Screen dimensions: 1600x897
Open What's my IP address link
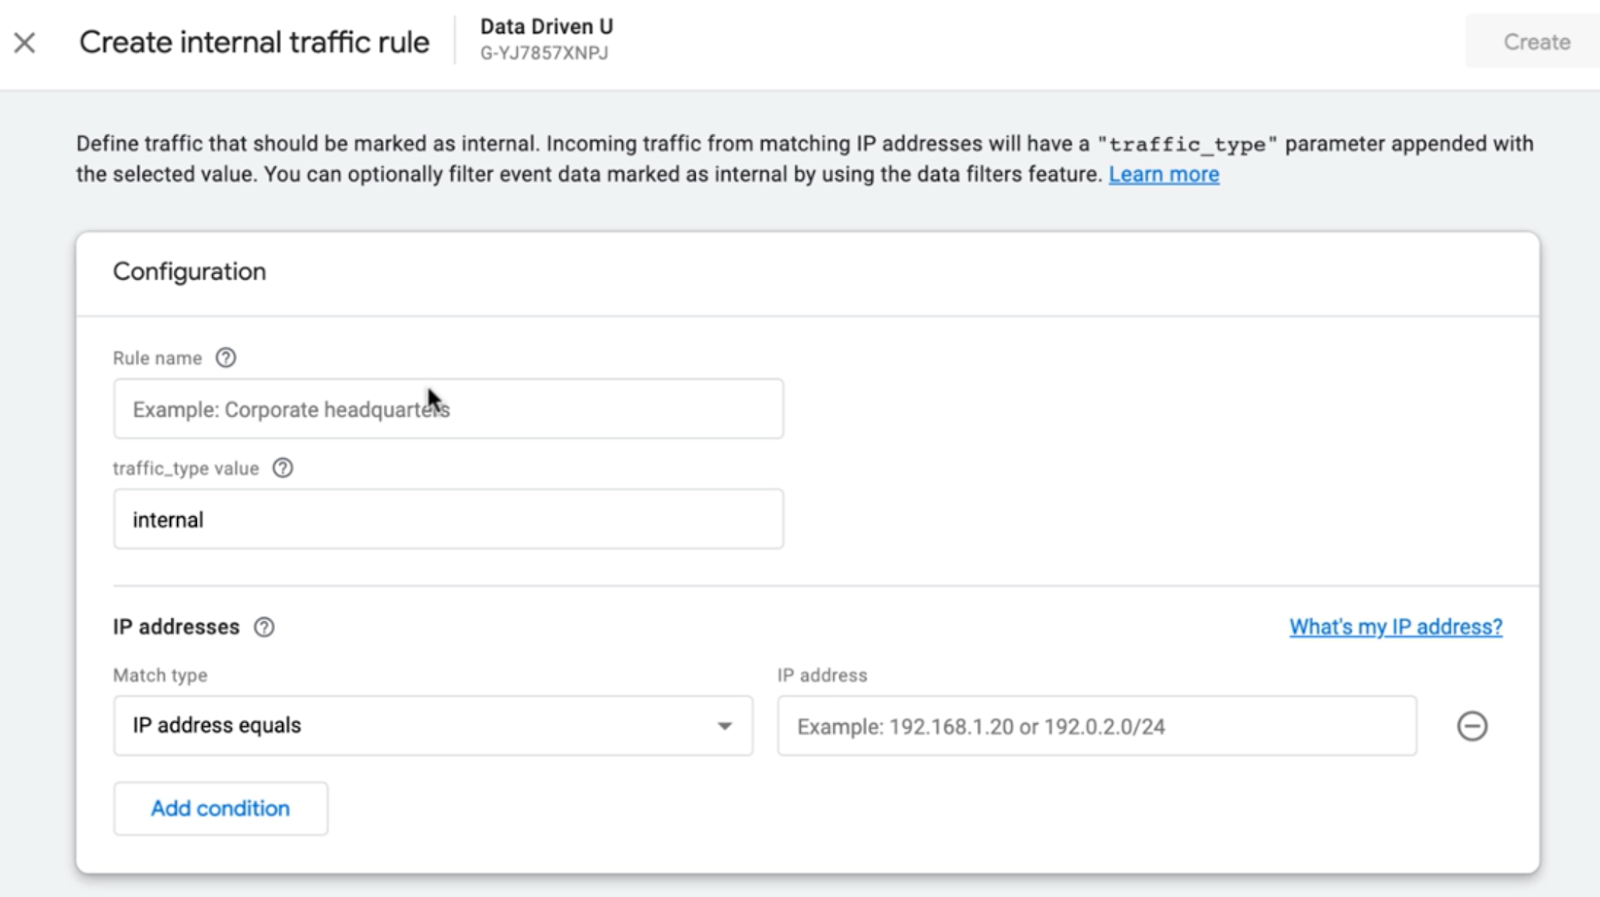pyautogui.click(x=1395, y=627)
